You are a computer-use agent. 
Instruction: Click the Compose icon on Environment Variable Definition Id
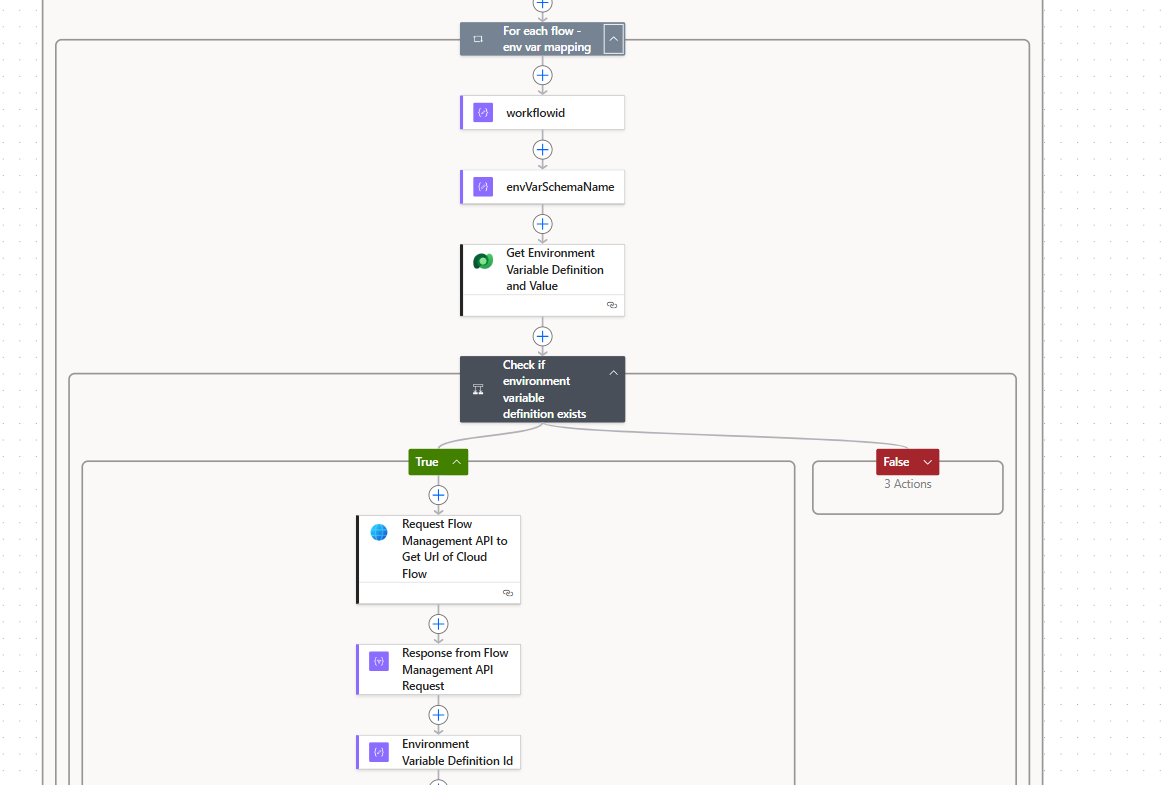coord(379,752)
